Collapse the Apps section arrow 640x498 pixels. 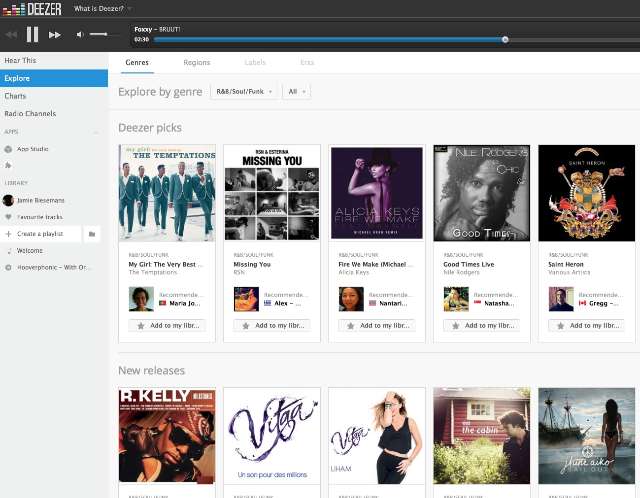coord(96,132)
